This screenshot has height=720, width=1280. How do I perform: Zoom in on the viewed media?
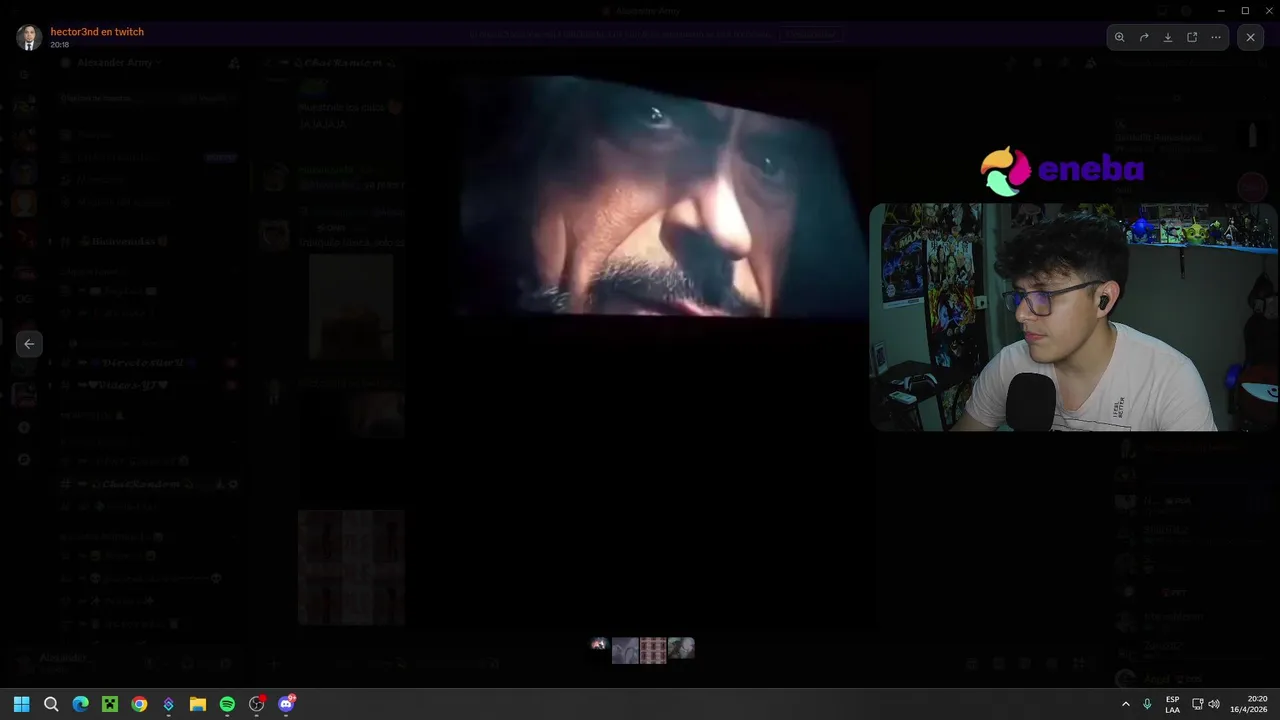[1120, 37]
